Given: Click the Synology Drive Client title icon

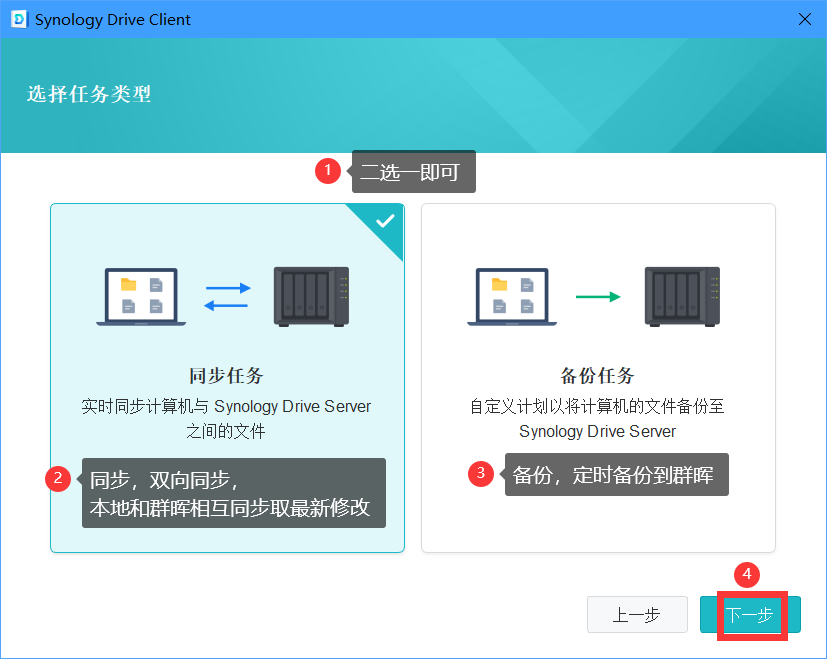Looking at the screenshot, I should tap(18, 20).
